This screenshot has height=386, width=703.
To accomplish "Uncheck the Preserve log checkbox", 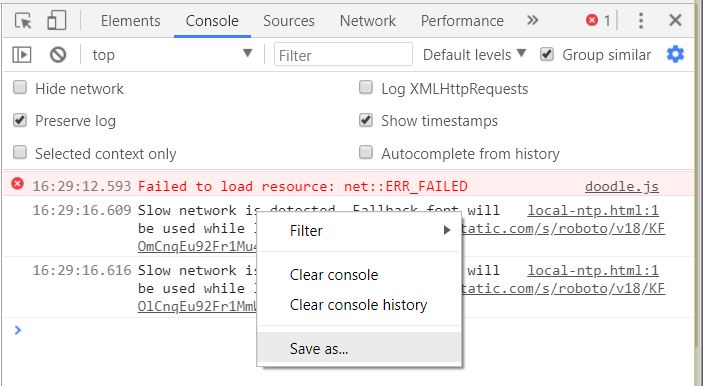I will tap(20, 120).
